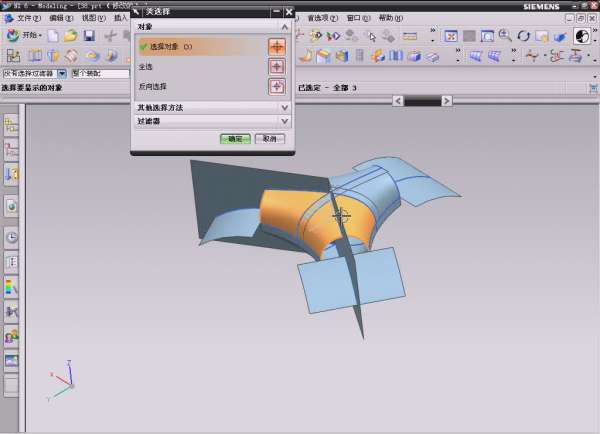Select the Zoom magnifier tool

pos(505,36)
